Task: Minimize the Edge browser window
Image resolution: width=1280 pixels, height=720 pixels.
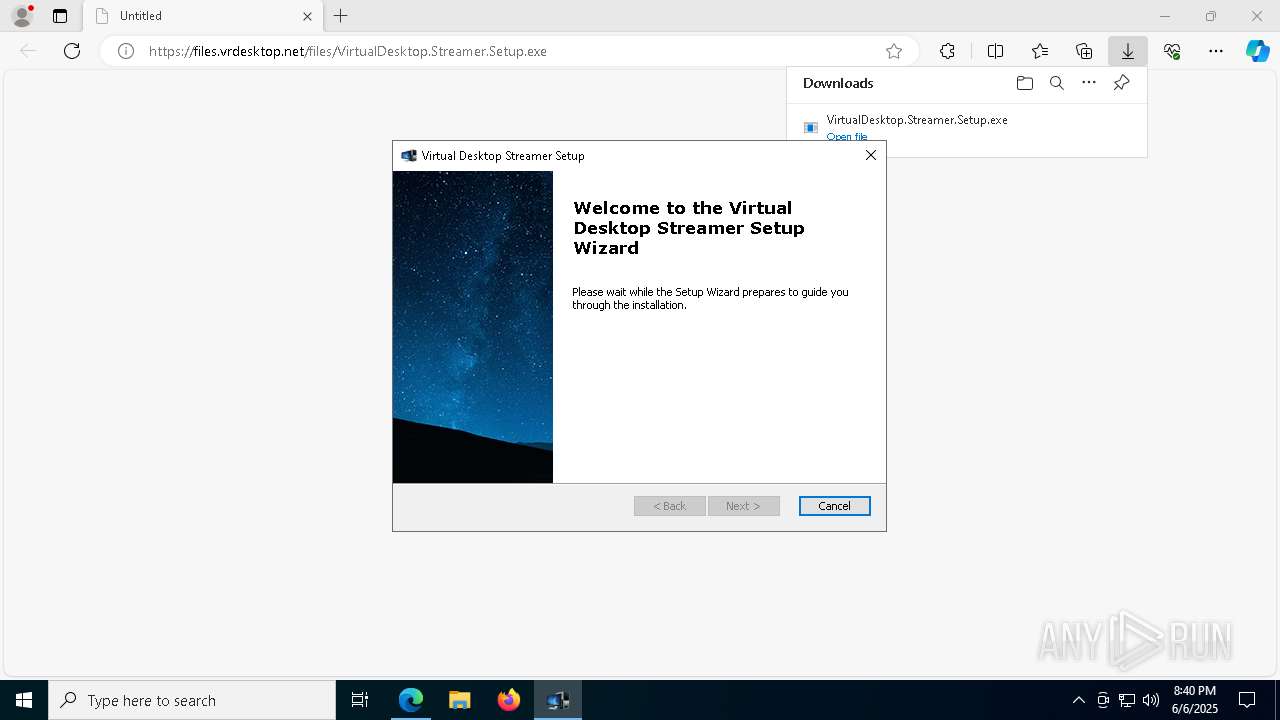Action: (1165, 16)
